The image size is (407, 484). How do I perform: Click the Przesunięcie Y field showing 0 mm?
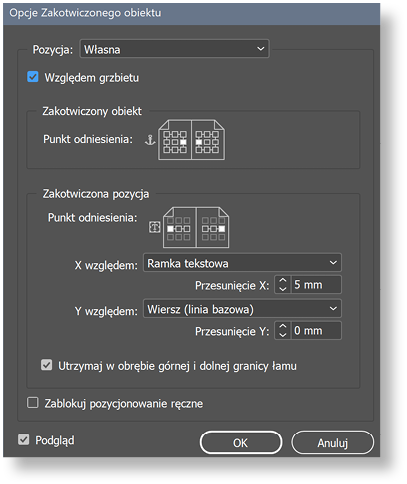point(316,331)
